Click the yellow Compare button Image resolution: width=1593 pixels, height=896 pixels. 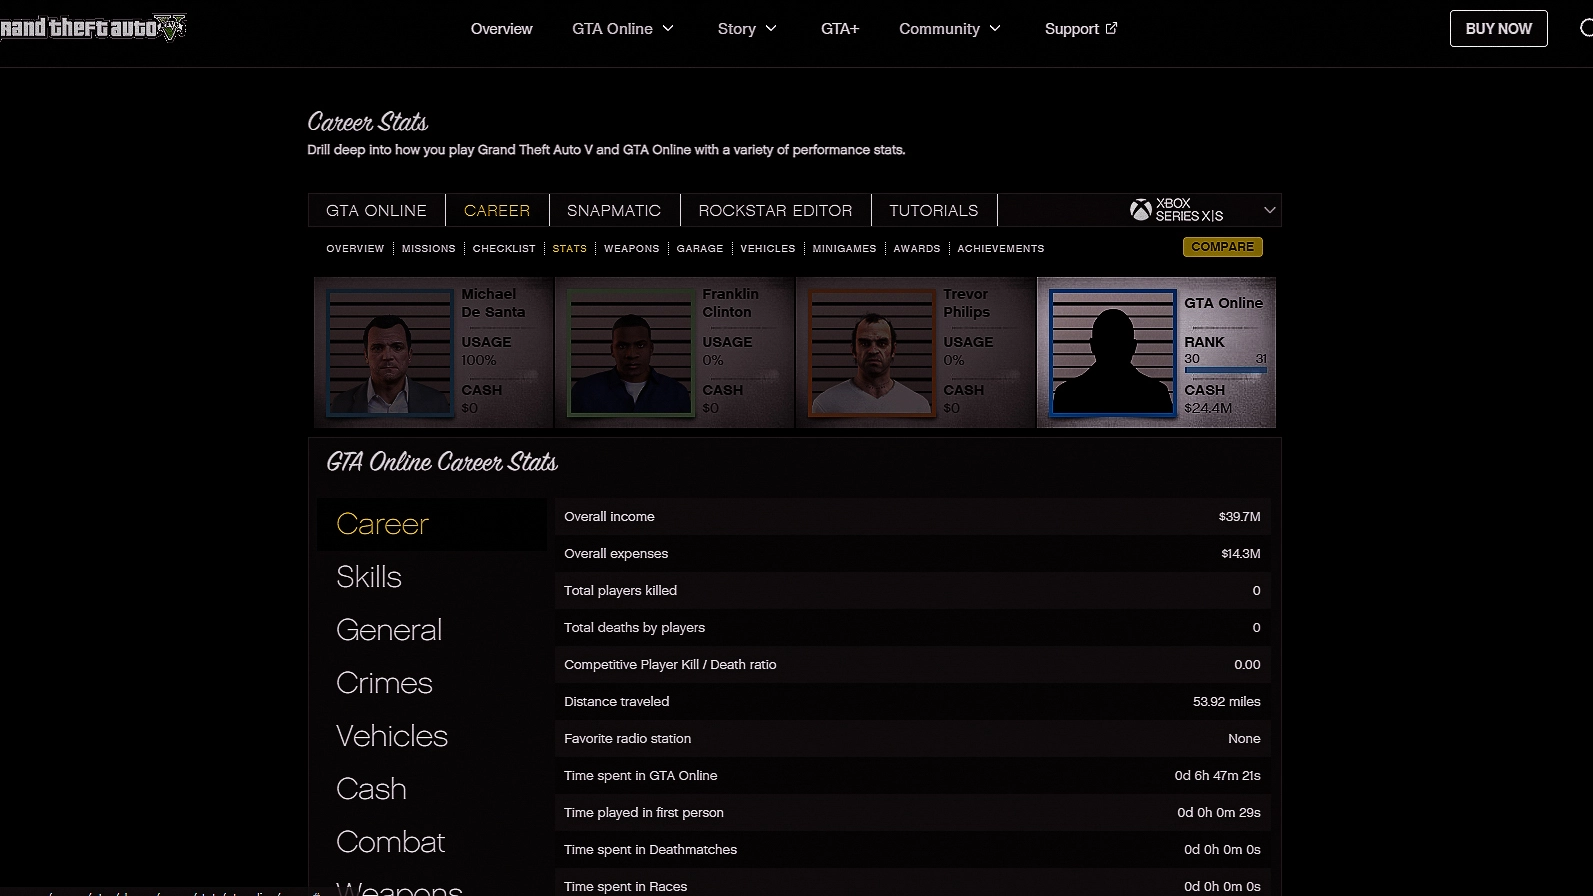1222,247
